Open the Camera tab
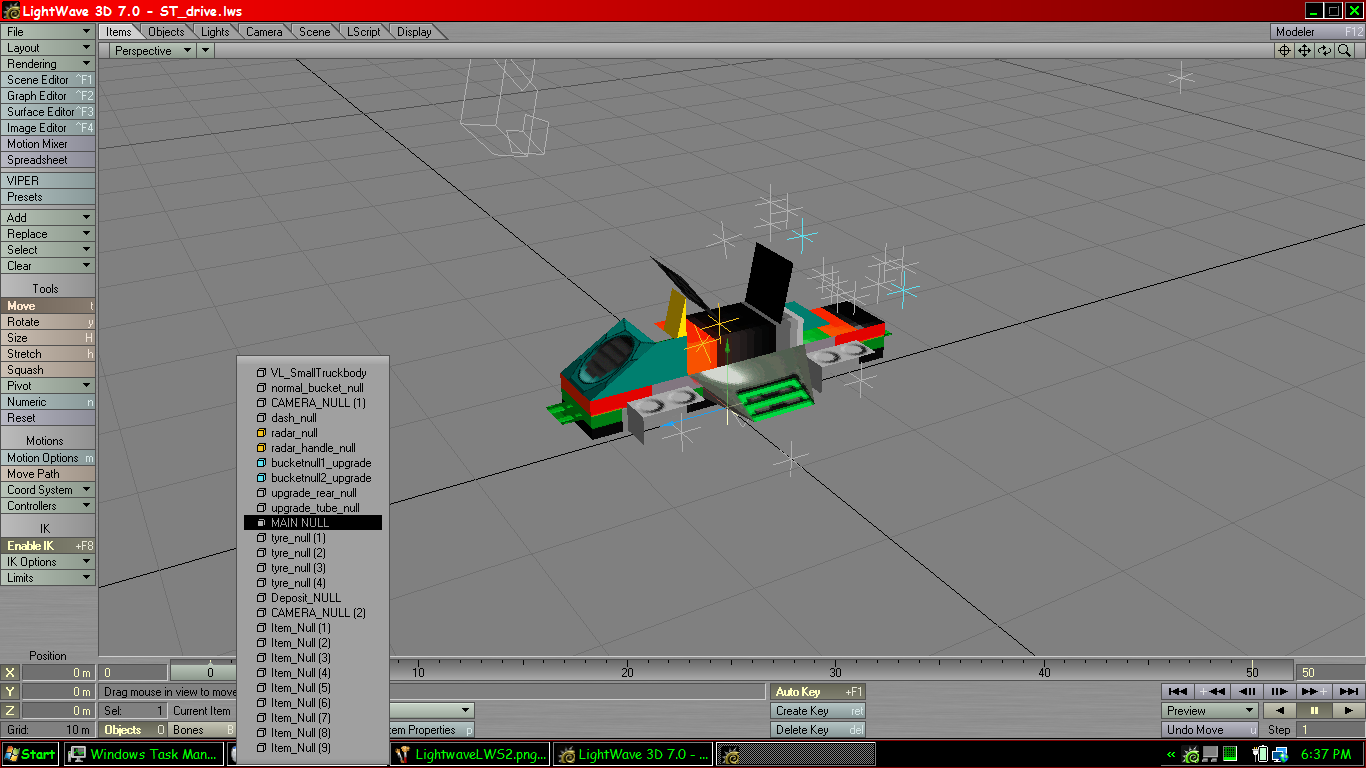 (264, 32)
